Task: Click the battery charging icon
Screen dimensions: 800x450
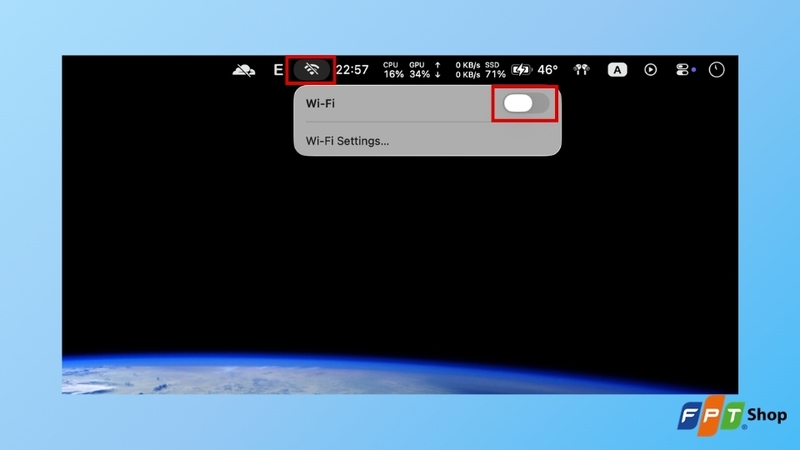Action: tap(521, 70)
